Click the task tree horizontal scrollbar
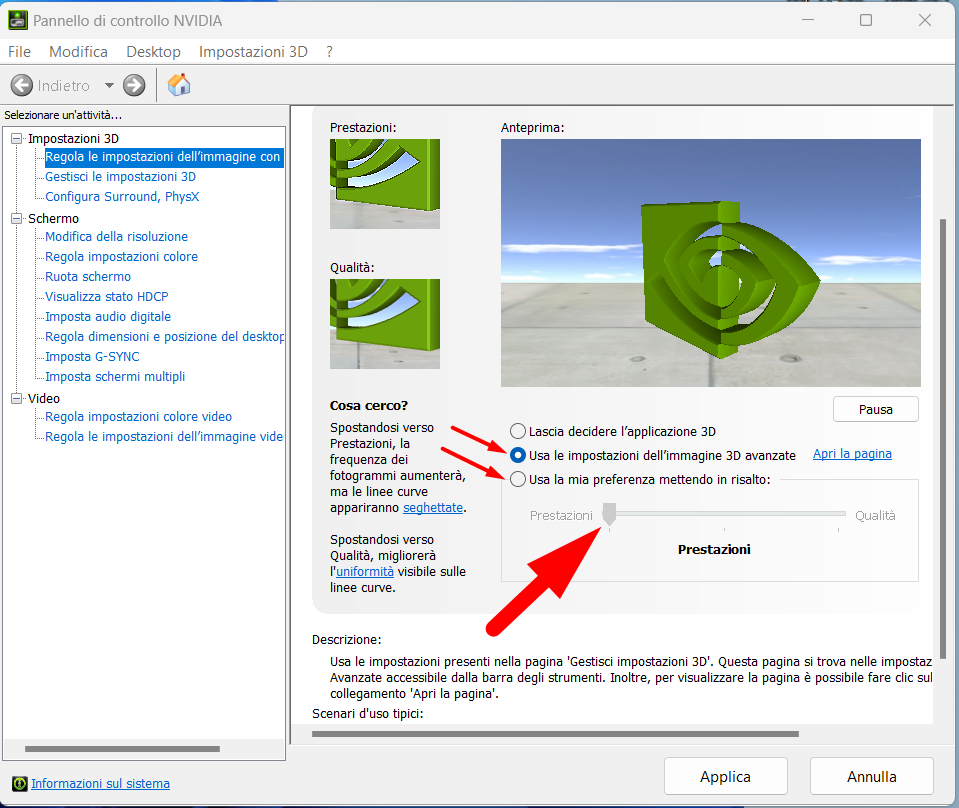Viewport: 959px width, 808px height. pyautogui.click(x=122, y=749)
